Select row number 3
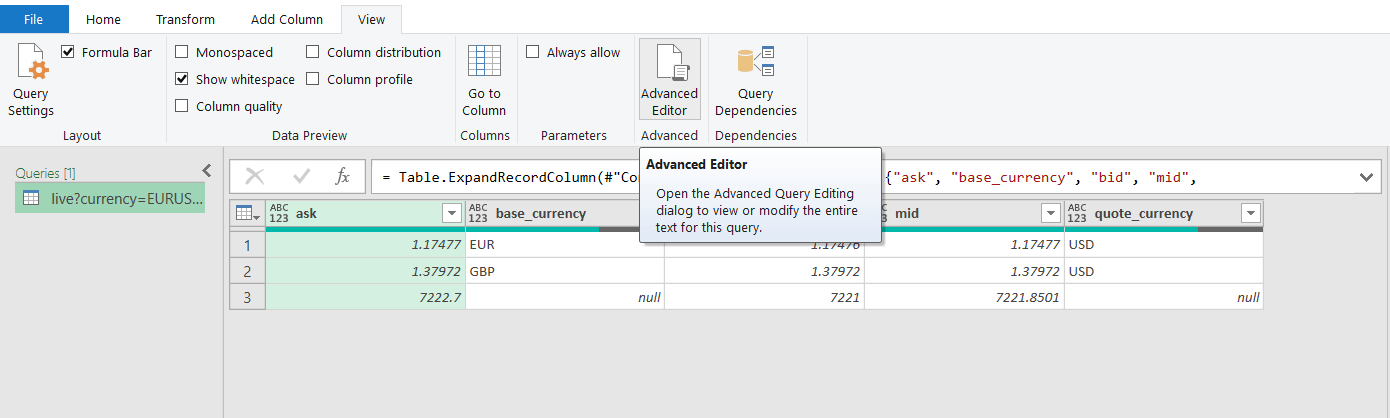1390x418 pixels. point(247,297)
